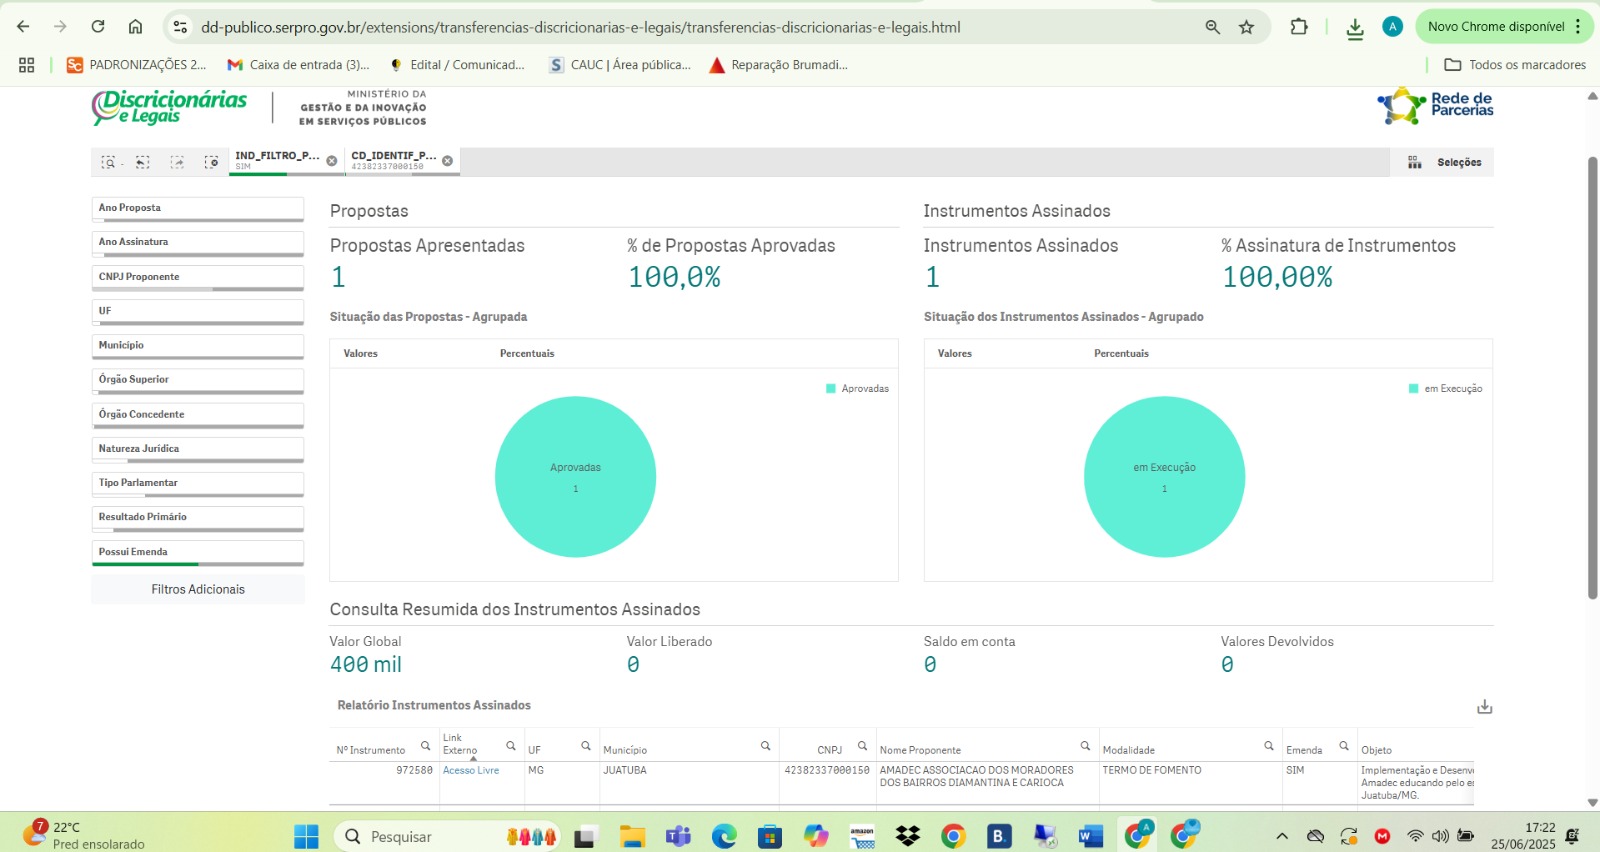Screen dimensions: 1600x852
Task: Expand the Órgão Superior filter
Action: [198, 381]
